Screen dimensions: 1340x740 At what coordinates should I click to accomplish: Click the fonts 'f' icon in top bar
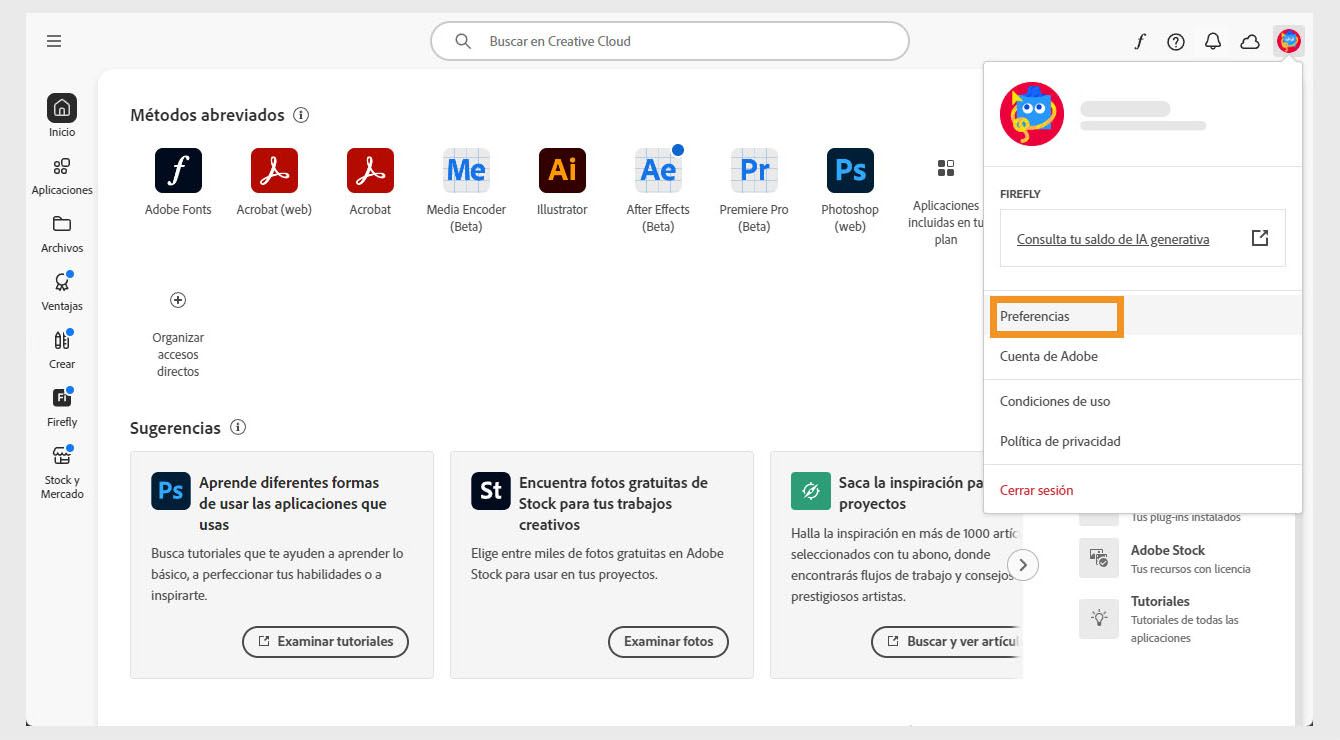(1140, 41)
